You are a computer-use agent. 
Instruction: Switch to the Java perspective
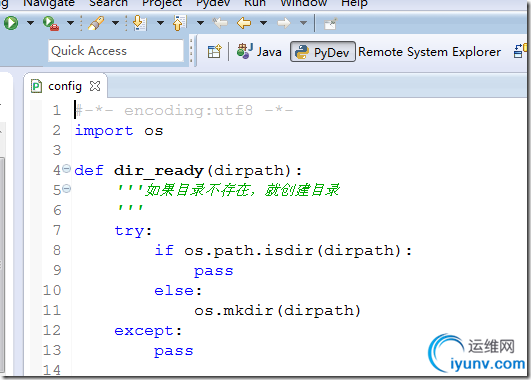point(259,51)
